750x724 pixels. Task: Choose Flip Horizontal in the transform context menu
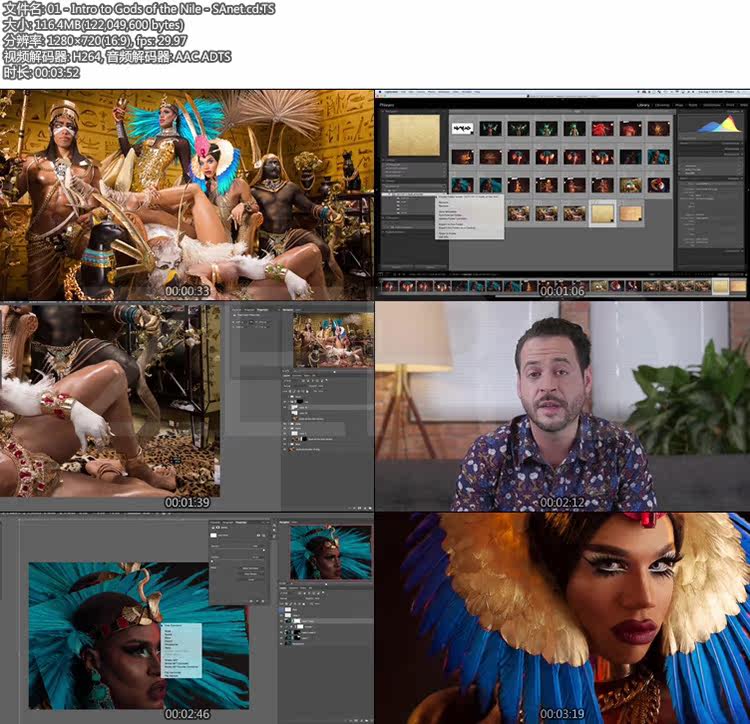tap(173, 672)
